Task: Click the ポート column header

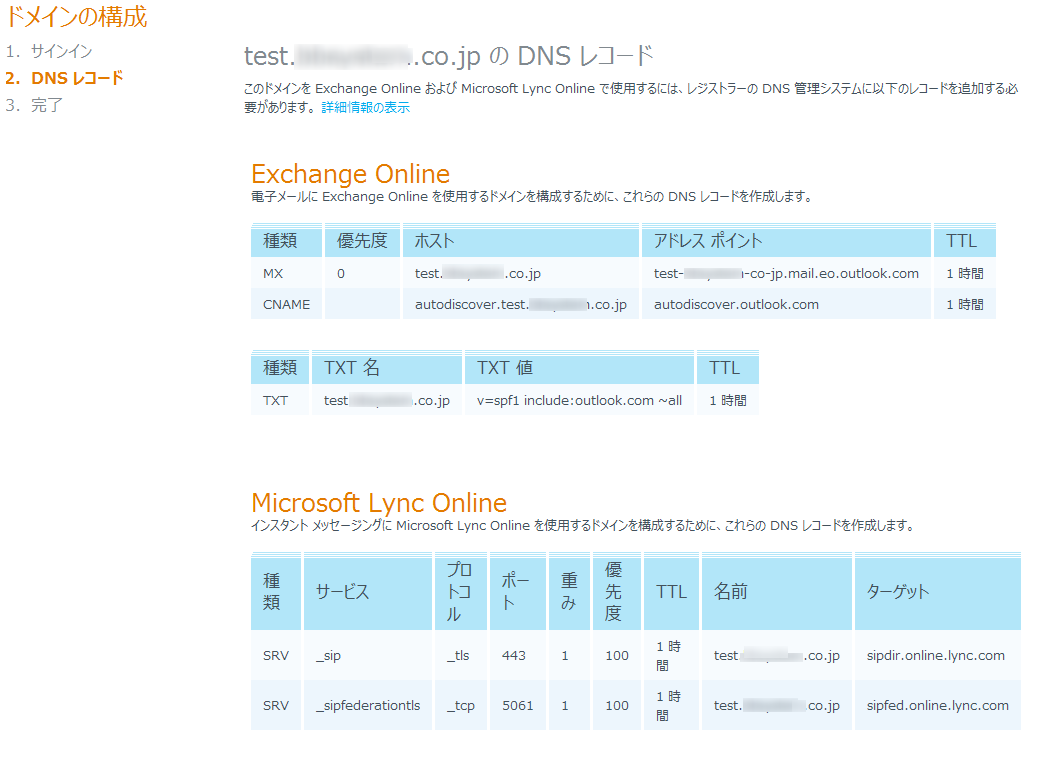Action: click(x=518, y=592)
